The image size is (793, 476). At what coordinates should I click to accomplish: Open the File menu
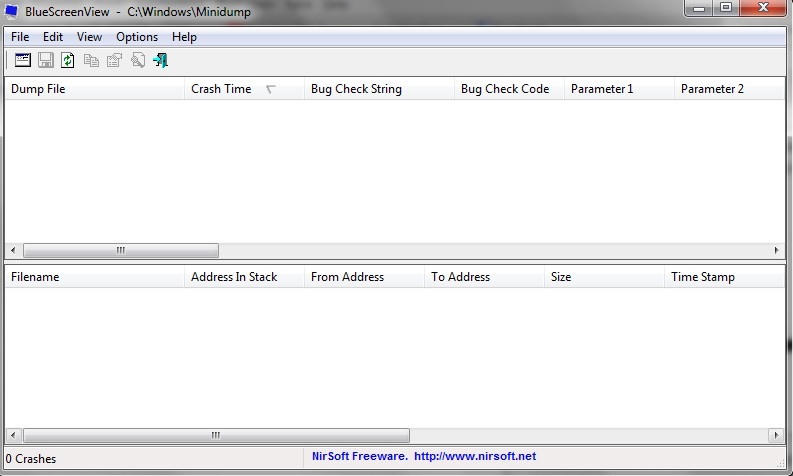(x=20, y=37)
